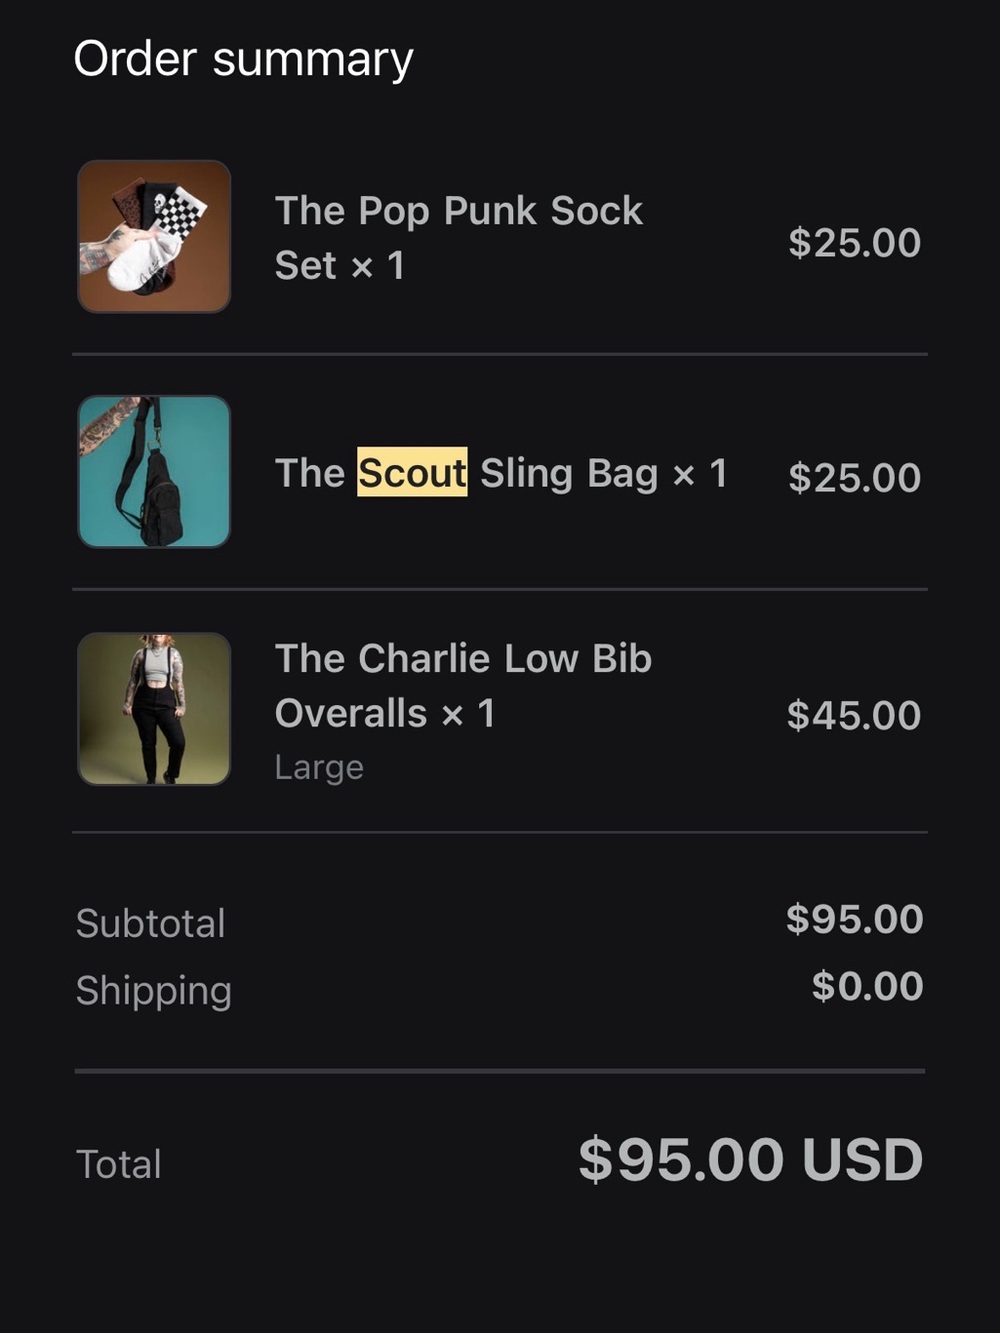Select the Large size label

(319, 768)
